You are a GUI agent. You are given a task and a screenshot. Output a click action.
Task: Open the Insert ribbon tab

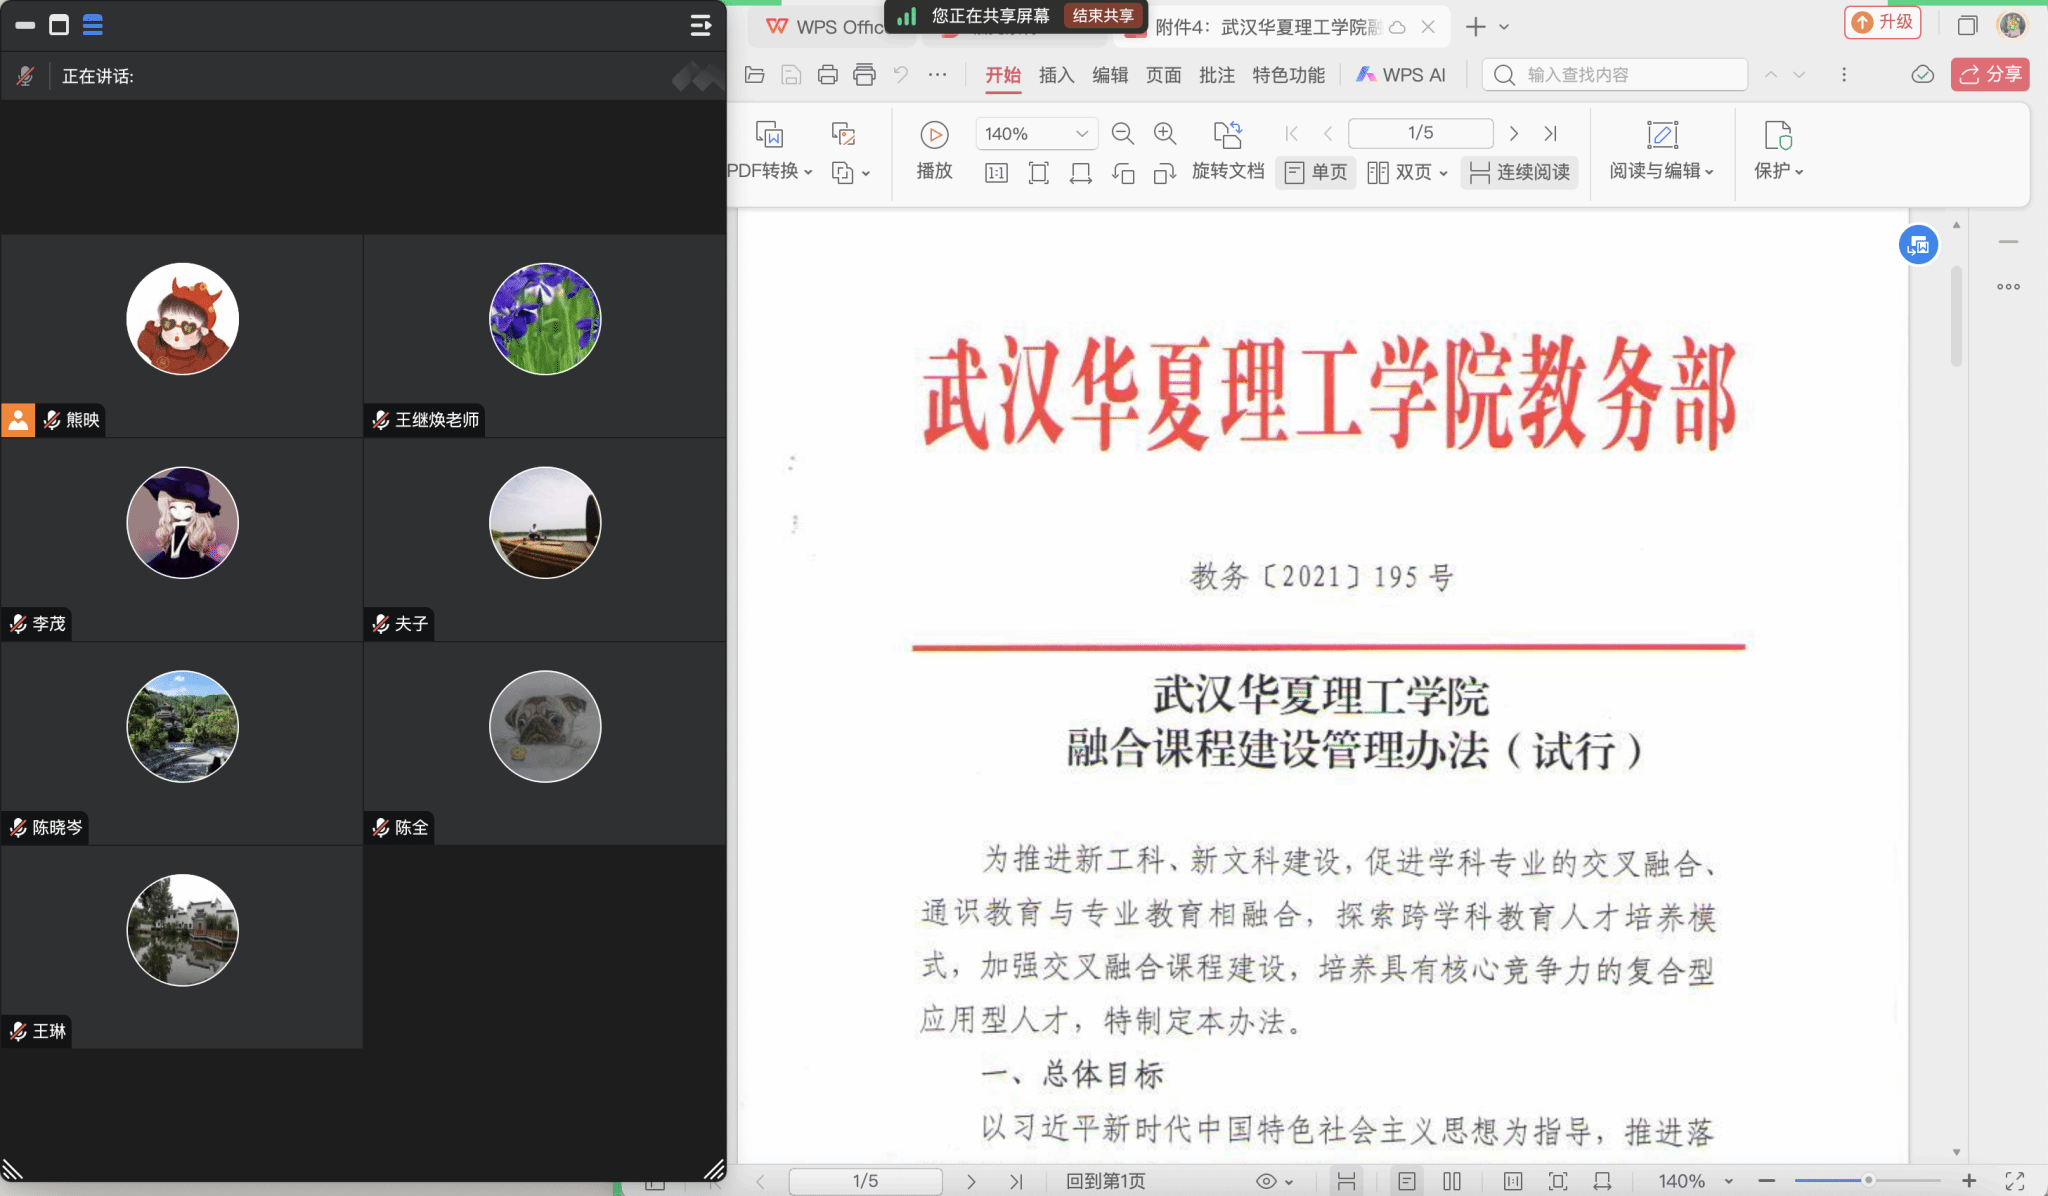pos(1056,75)
